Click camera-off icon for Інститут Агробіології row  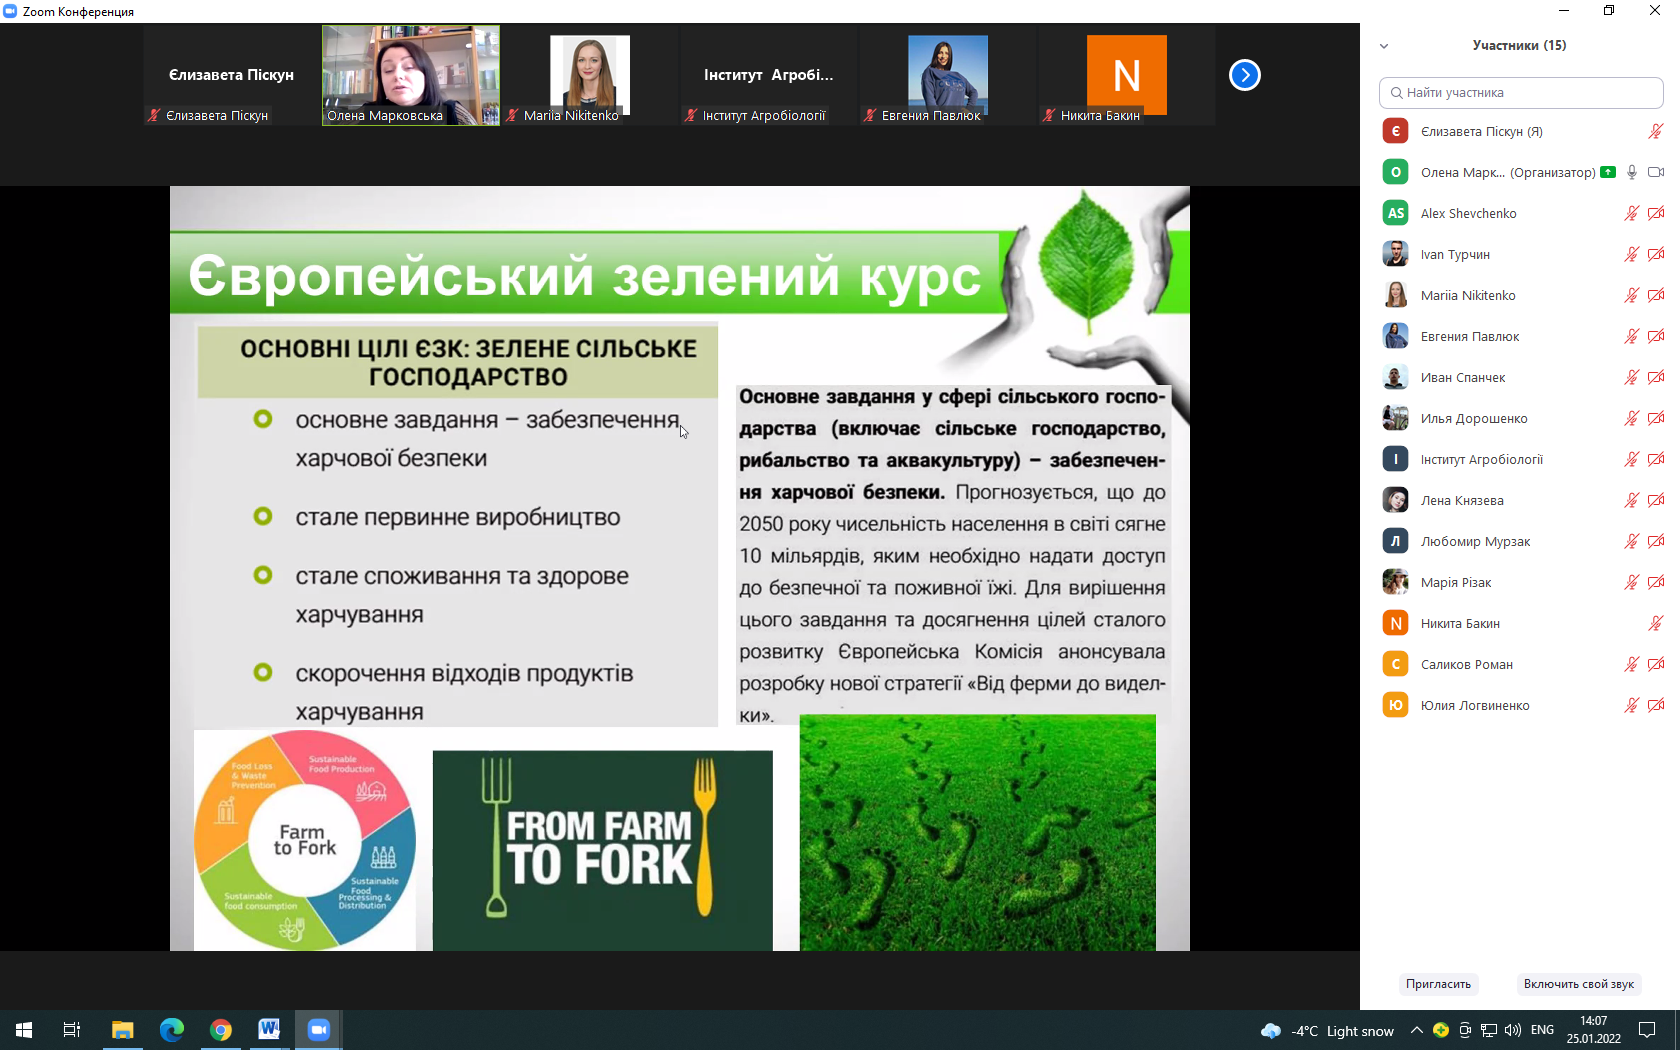pyautogui.click(x=1656, y=459)
